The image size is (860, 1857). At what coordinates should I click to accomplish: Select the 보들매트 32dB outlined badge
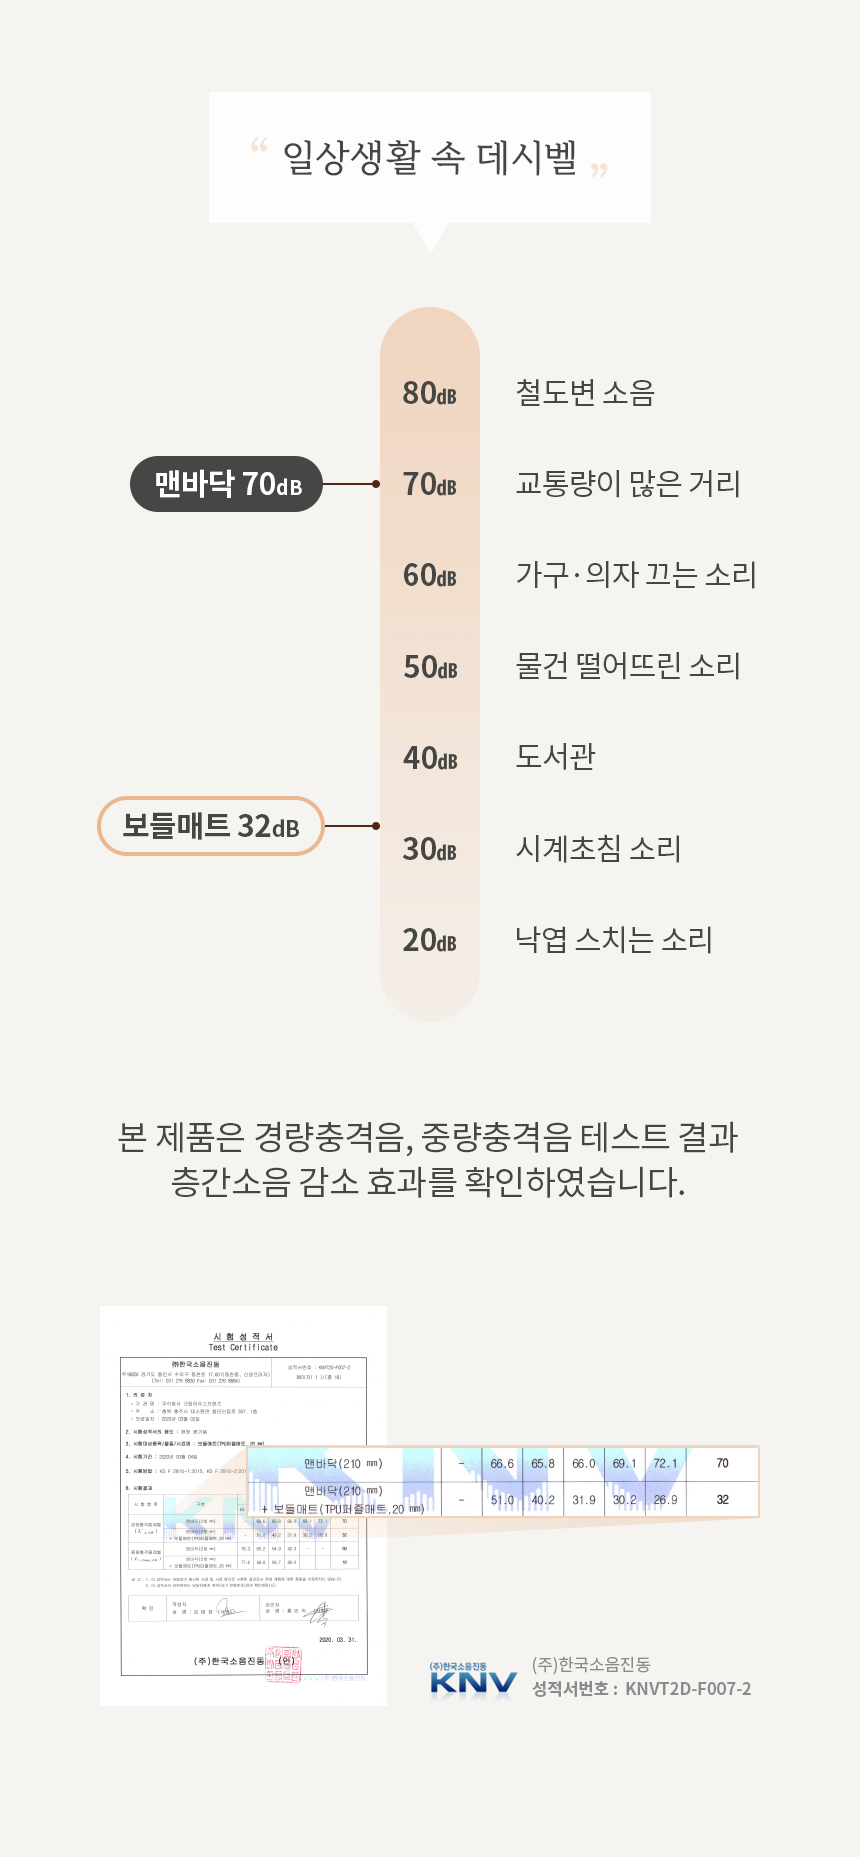point(211,826)
